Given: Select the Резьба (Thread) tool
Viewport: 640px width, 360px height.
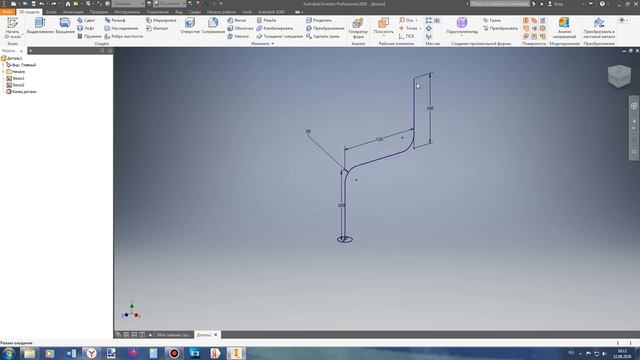Looking at the screenshot, I should [x=267, y=20].
